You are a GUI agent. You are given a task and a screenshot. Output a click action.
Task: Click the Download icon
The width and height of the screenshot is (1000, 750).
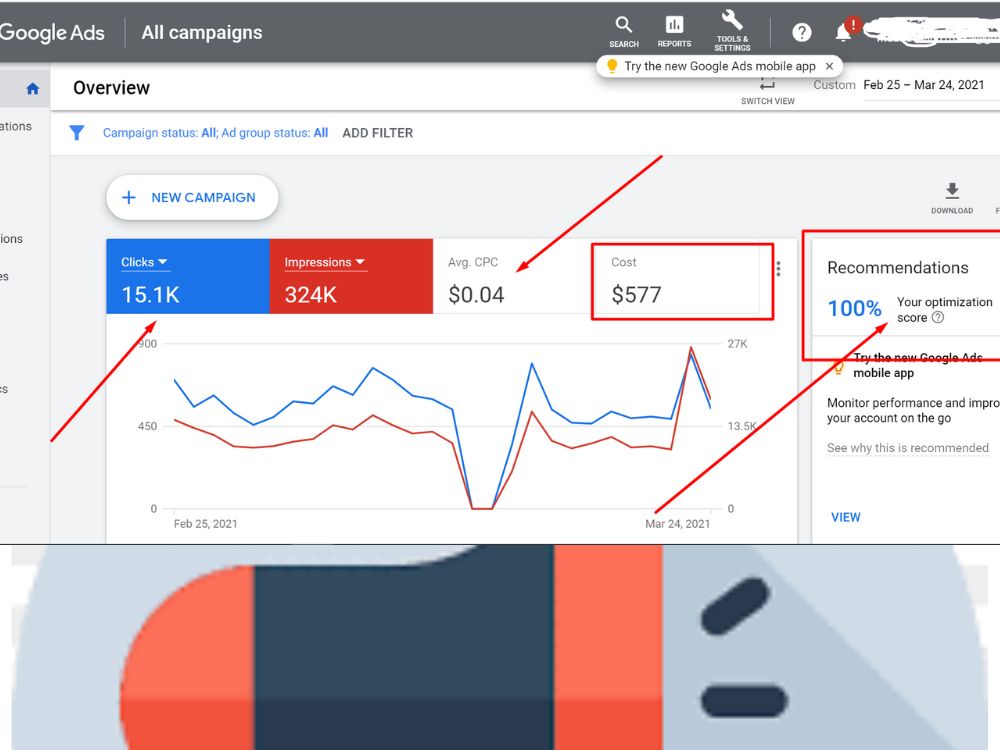pyautogui.click(x=952, y=198)
